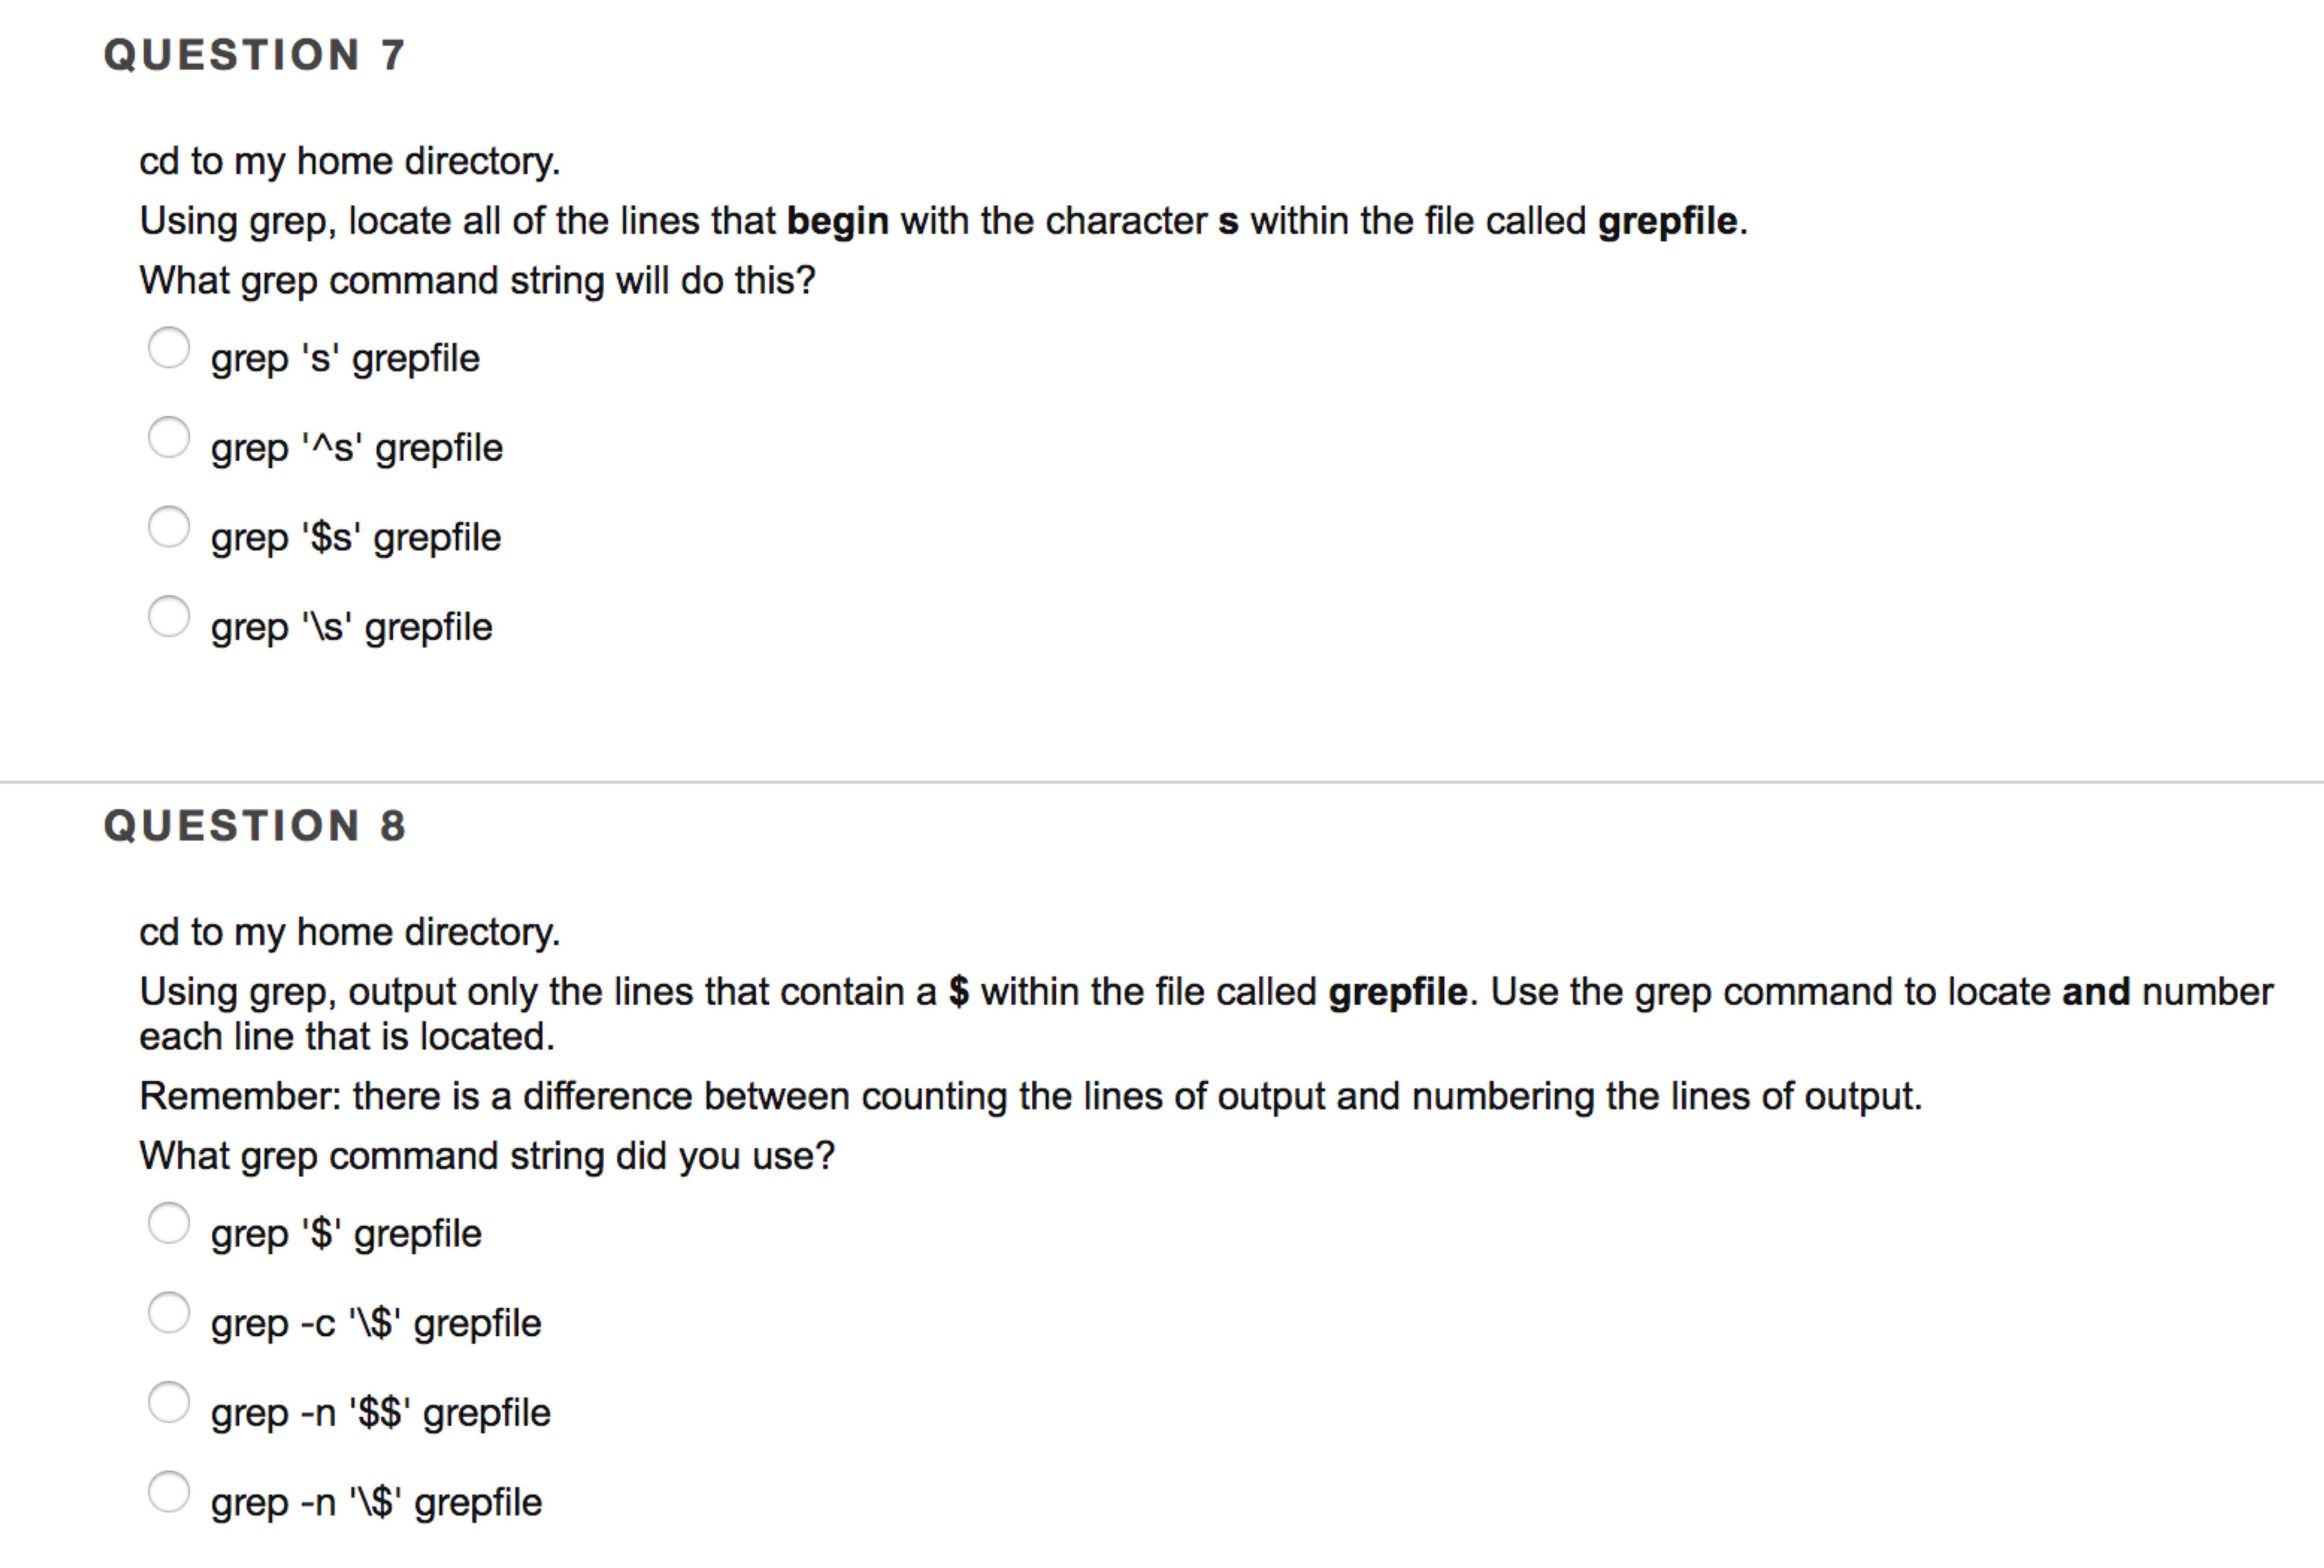This screenshot has height=1568, width=2324.
Task: Click the bold letter "s" in Question 7 prompt
Action: click(1228, 221)
